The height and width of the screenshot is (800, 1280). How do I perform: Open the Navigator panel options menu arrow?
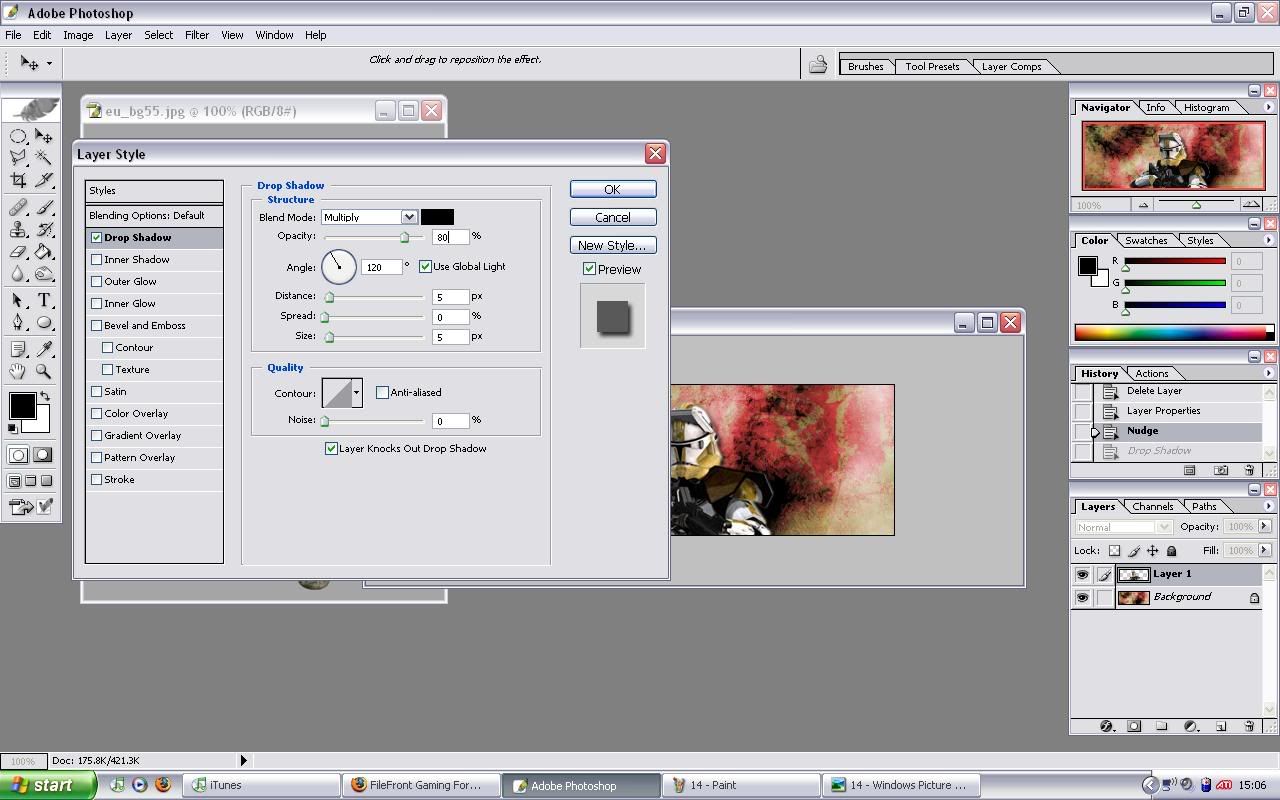point(1268,108)
